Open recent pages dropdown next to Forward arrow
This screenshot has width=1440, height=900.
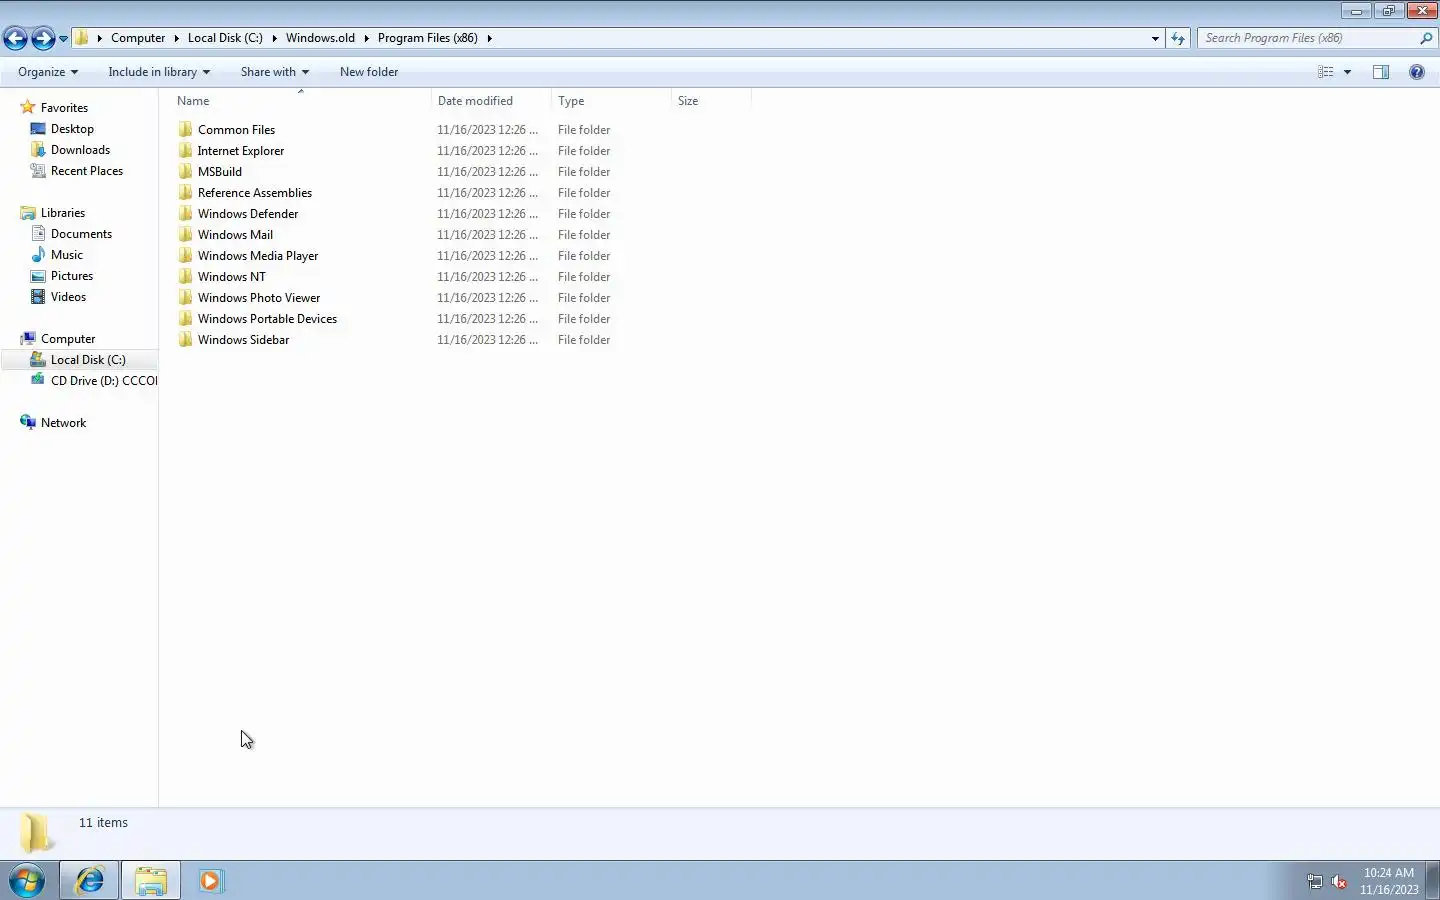point(63,39)
